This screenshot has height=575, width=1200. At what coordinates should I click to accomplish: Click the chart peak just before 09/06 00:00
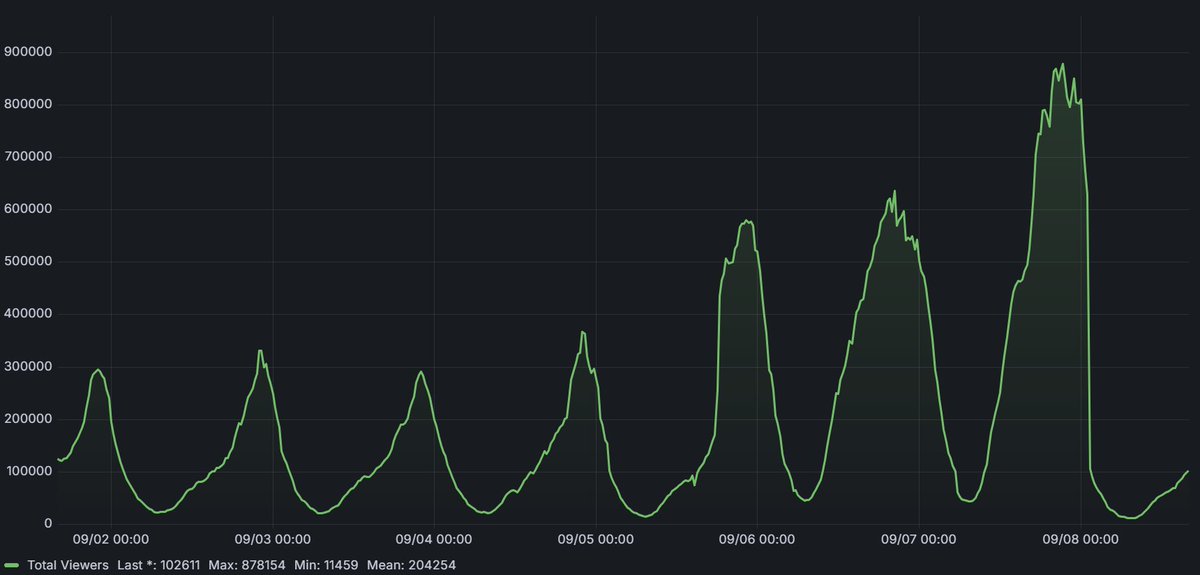746,220
